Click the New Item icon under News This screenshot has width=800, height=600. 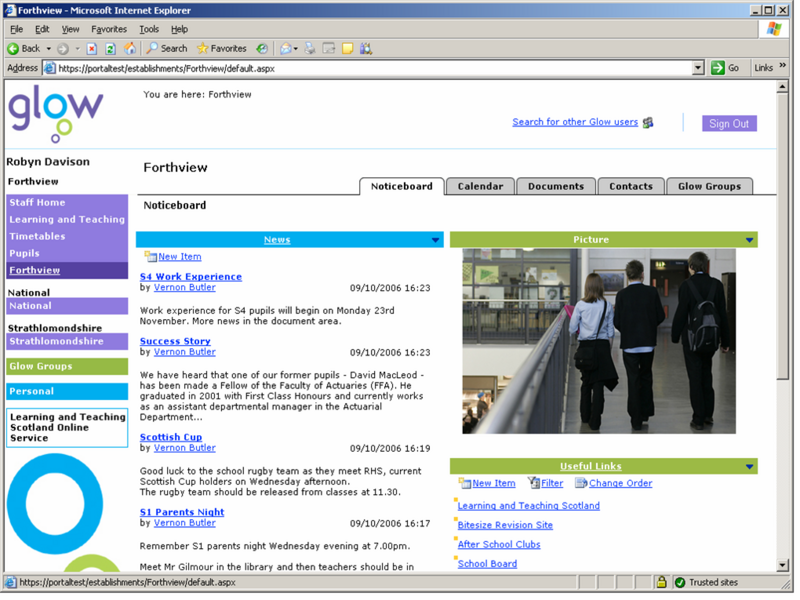[150, 257]
